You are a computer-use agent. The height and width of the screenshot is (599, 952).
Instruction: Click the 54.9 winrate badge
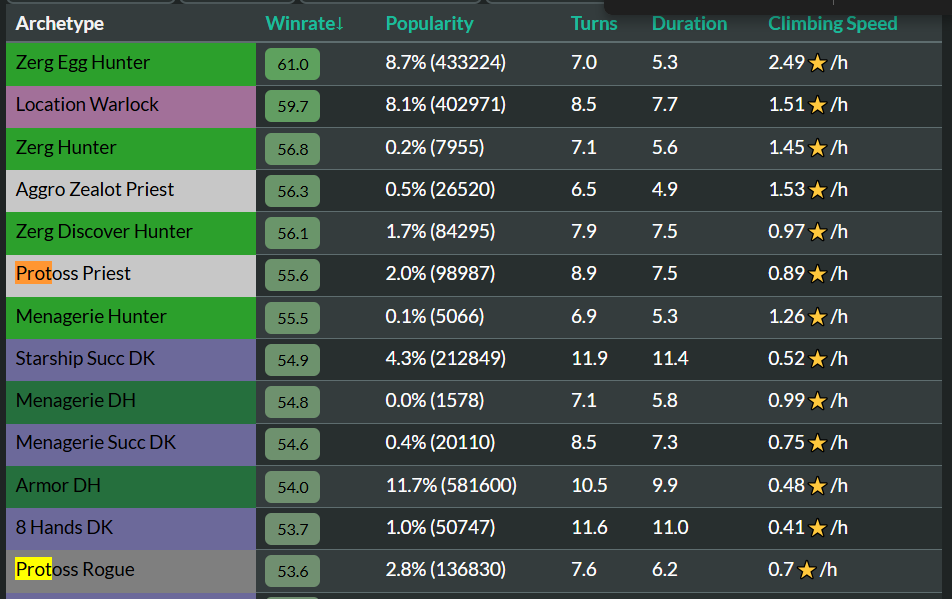[x=293, y=360]
